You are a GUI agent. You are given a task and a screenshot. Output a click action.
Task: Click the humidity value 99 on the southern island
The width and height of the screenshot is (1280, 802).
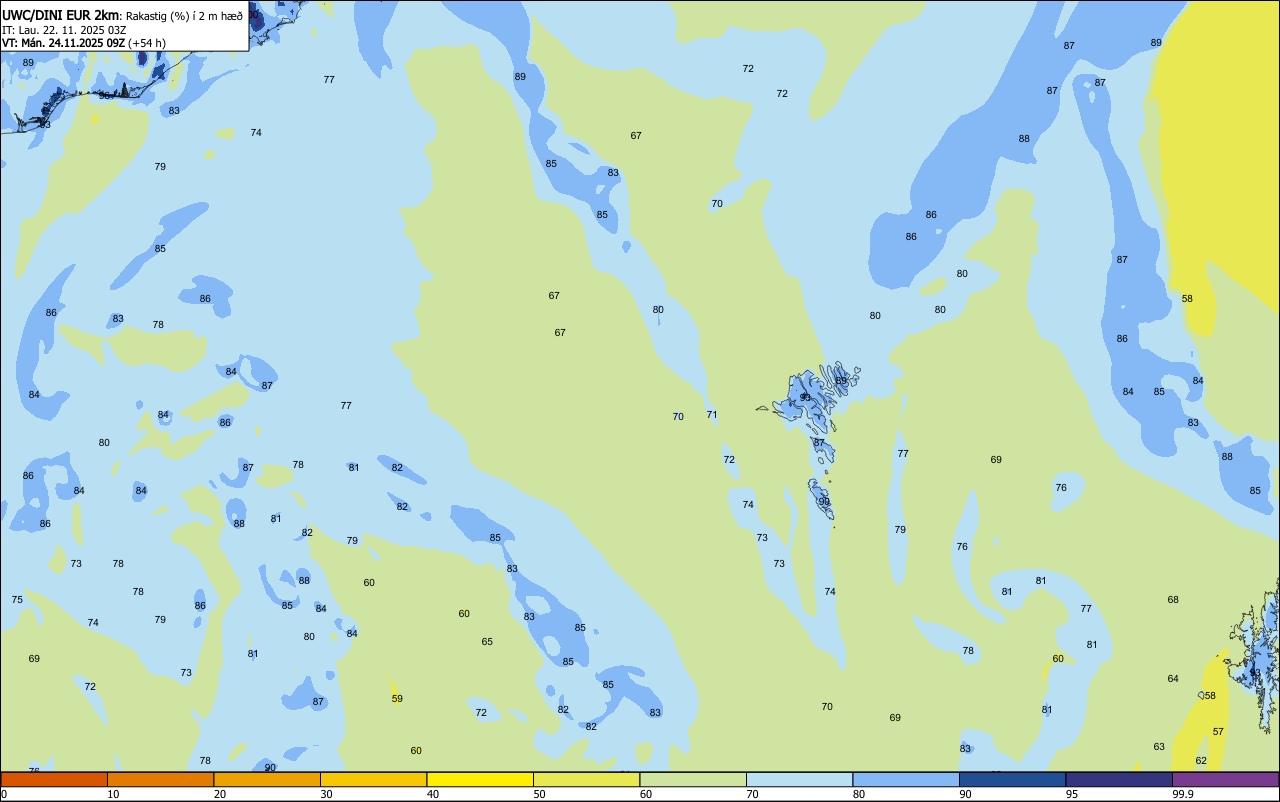tap(824, 501)
